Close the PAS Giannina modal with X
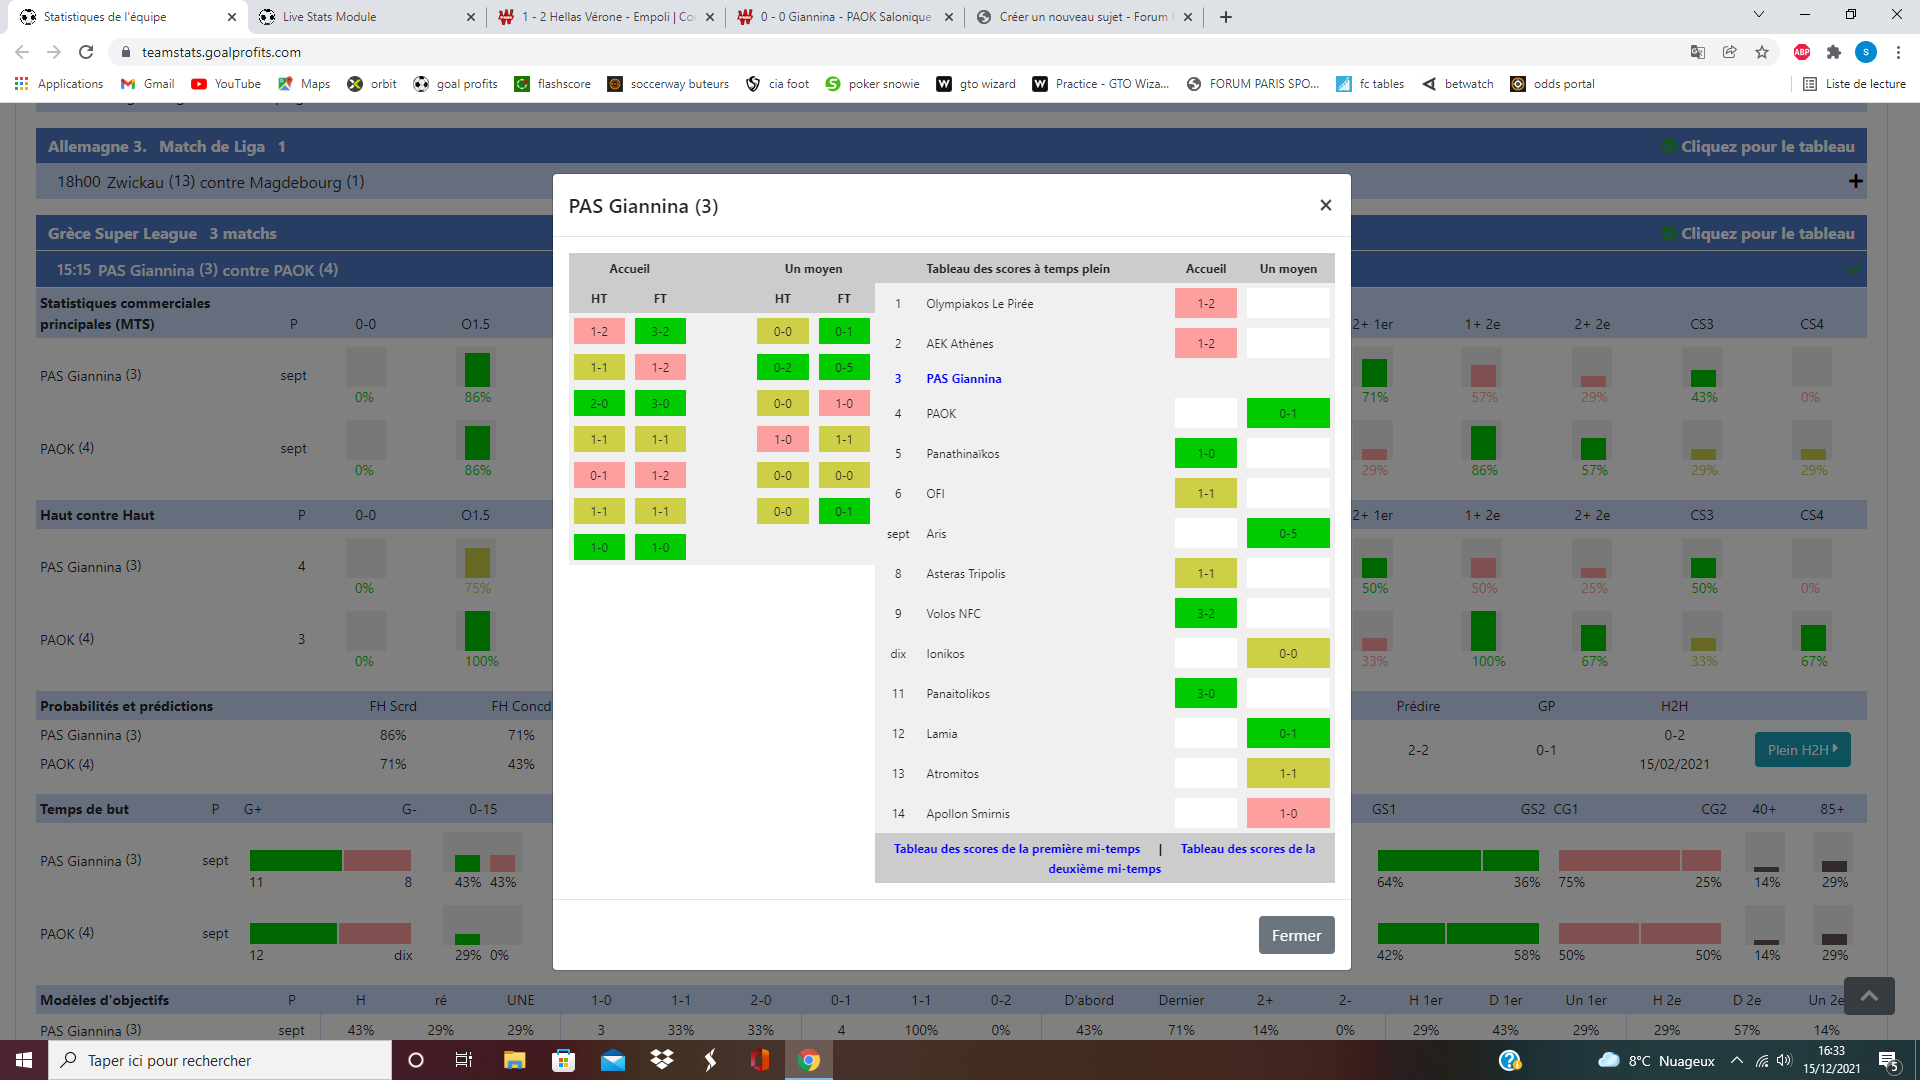 pyautogui.click(x=1325, y=205)
